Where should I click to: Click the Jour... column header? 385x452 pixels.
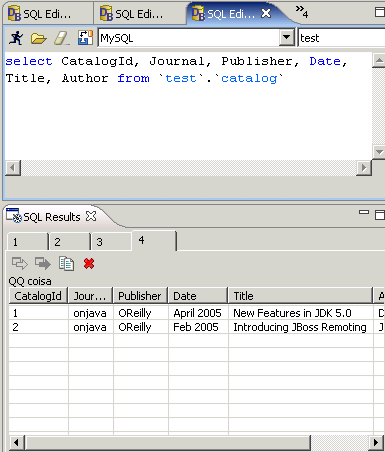pyautogui.click(x=90, y=296)
